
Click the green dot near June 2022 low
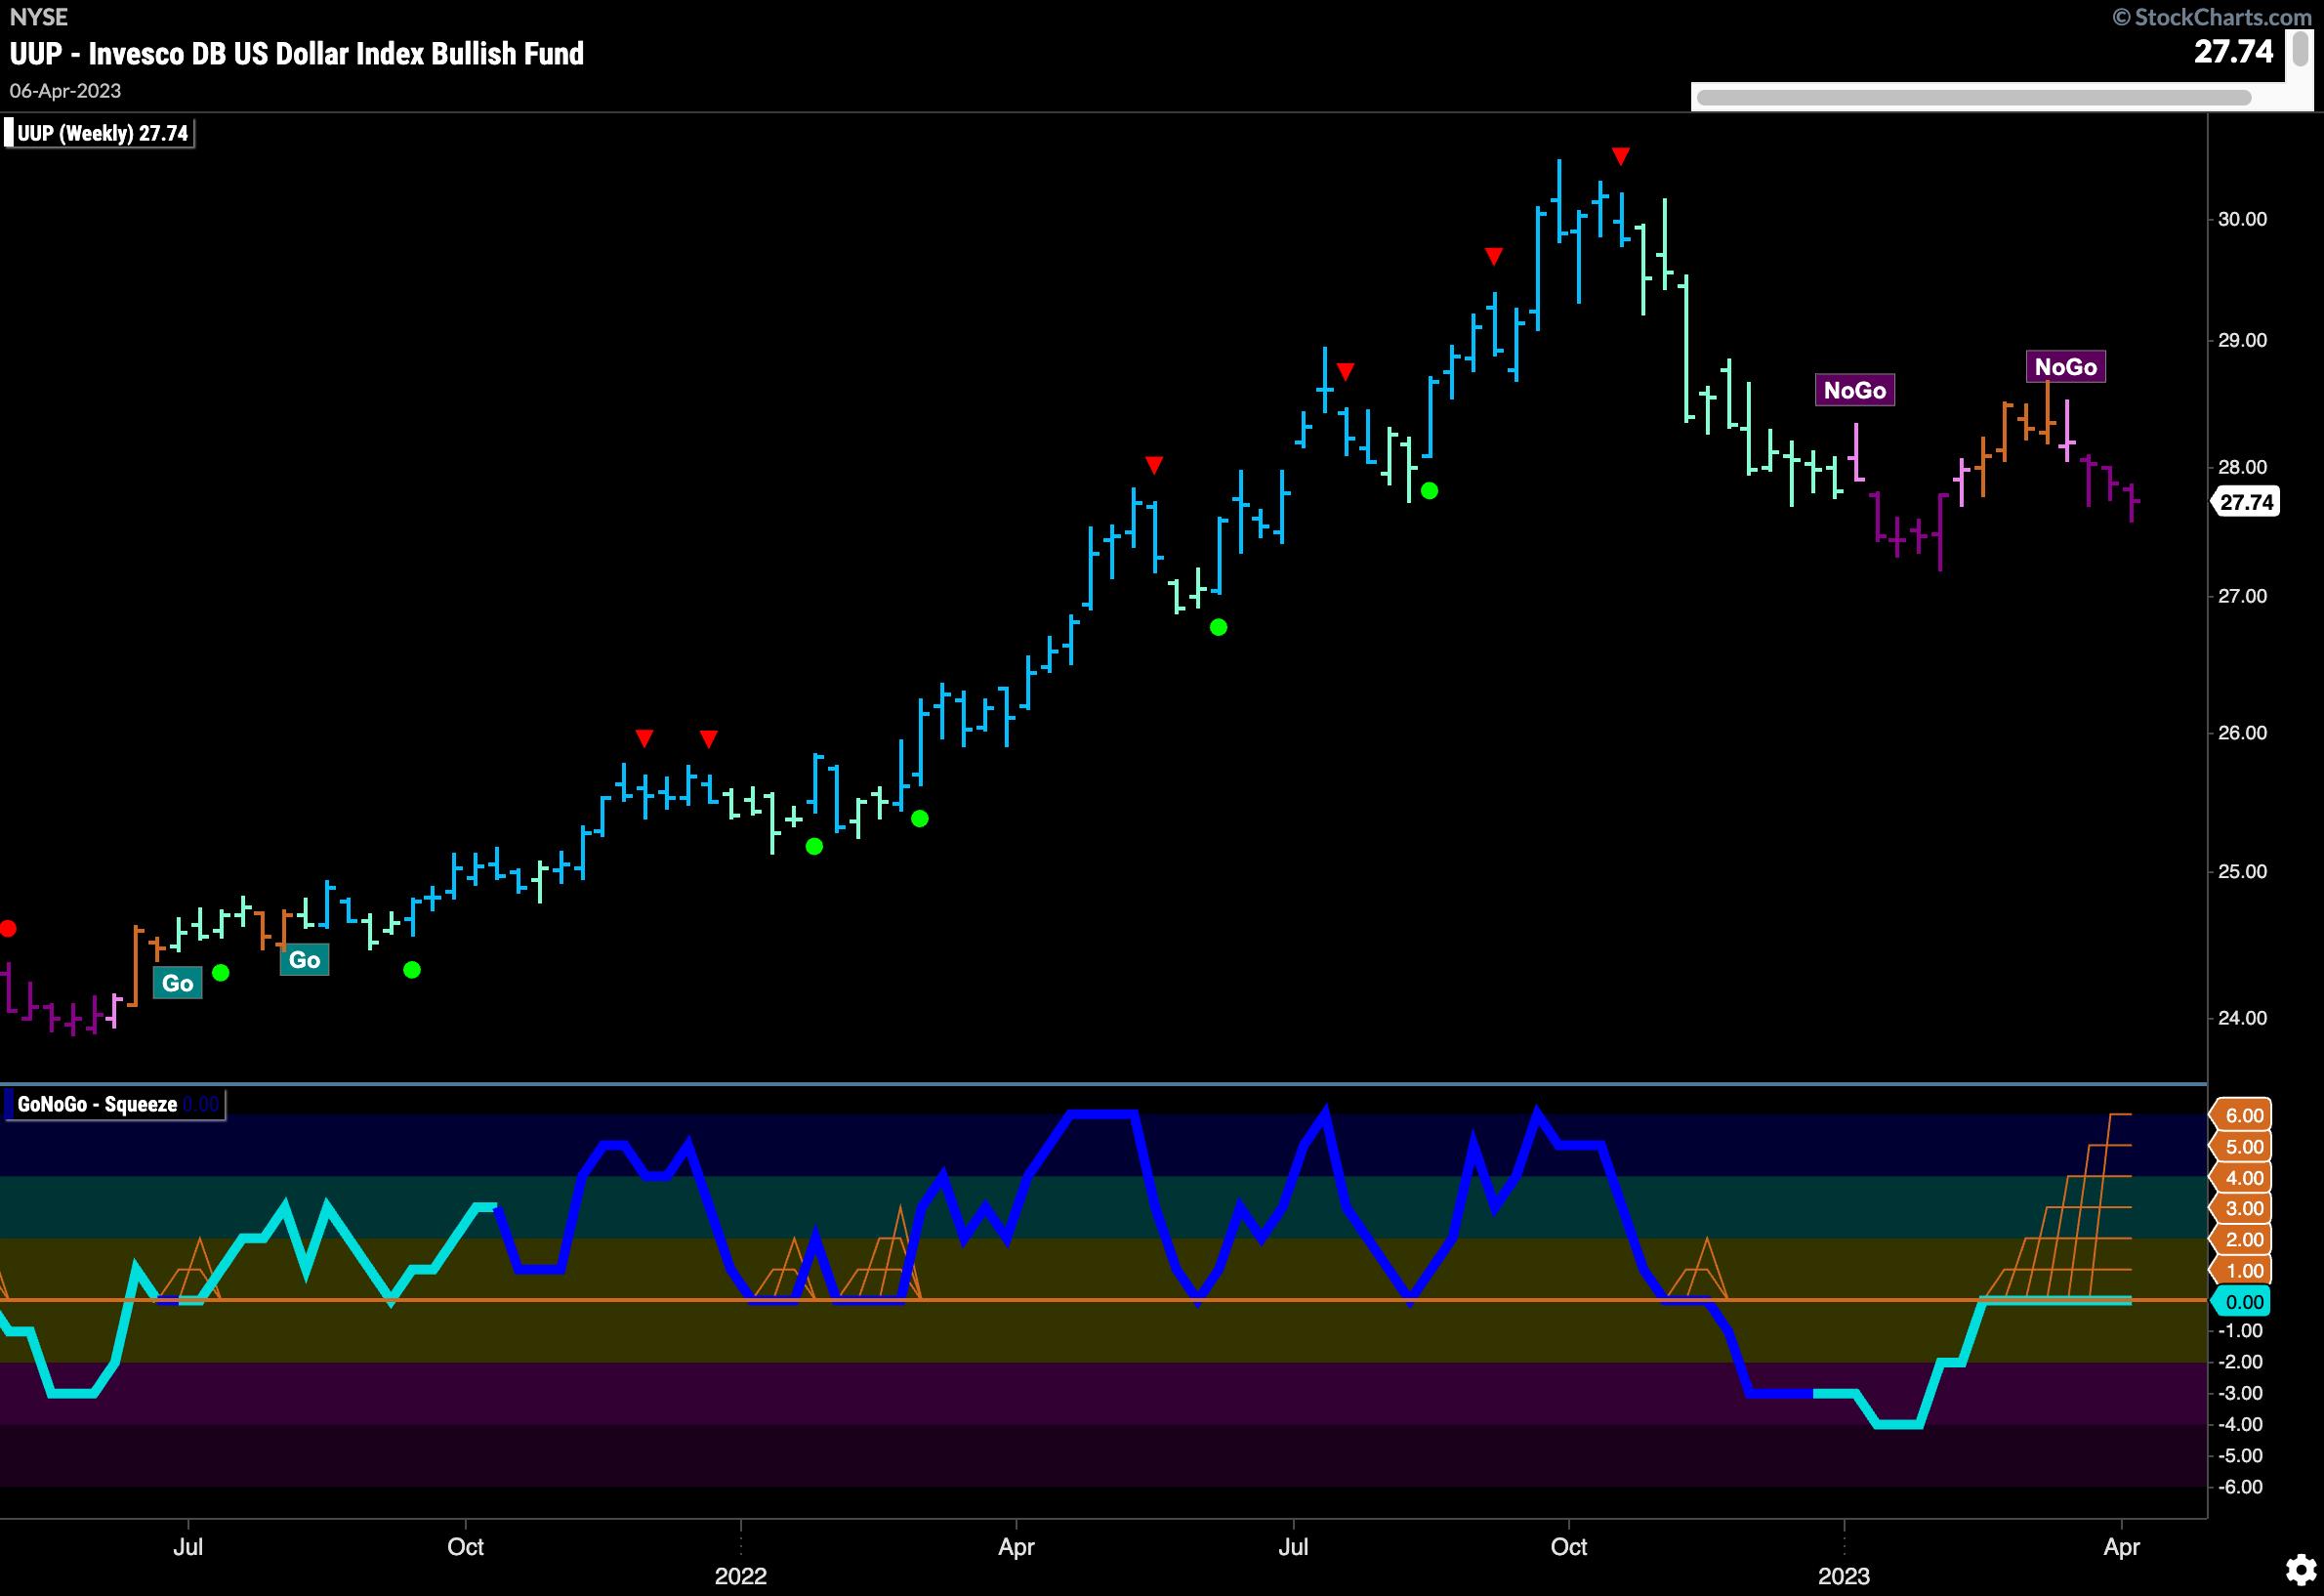pyautogui.click(x=1218, y=627)
